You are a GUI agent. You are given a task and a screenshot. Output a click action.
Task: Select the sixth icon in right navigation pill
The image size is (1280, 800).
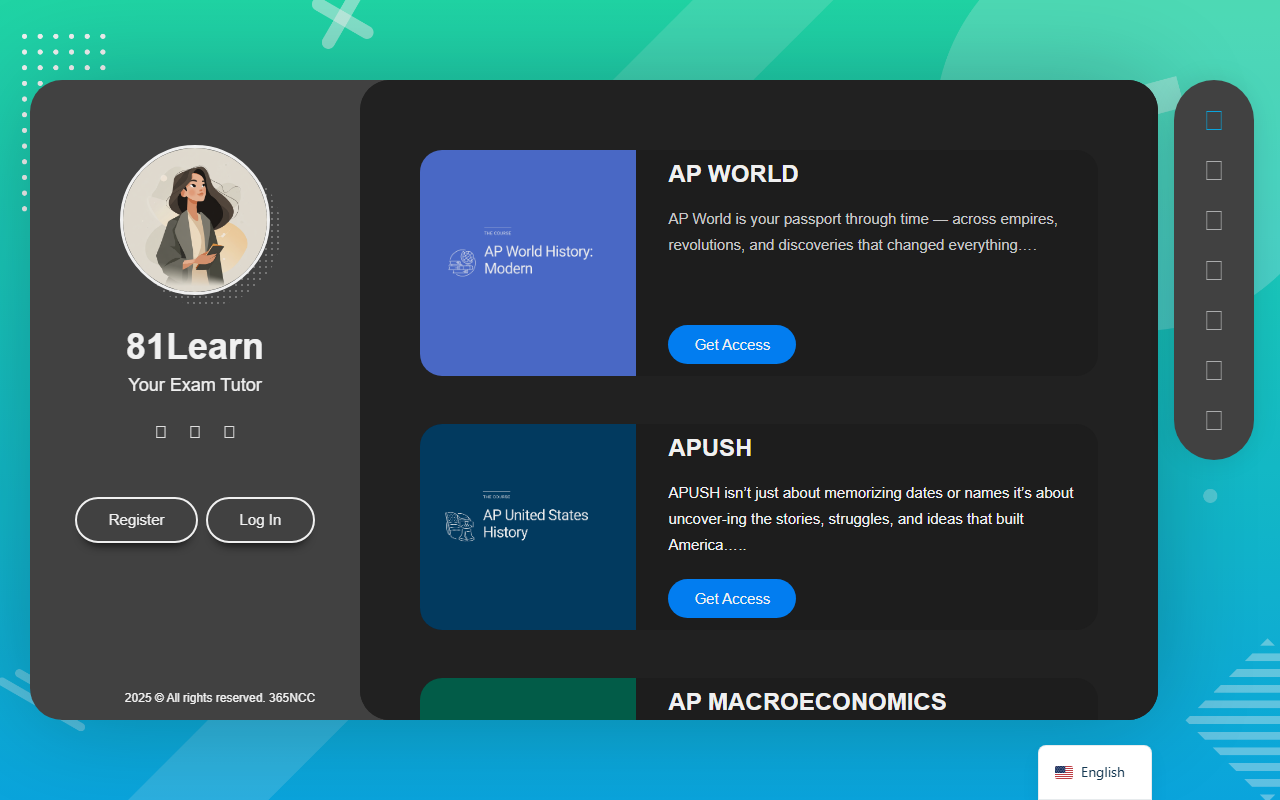point(1214,371)
